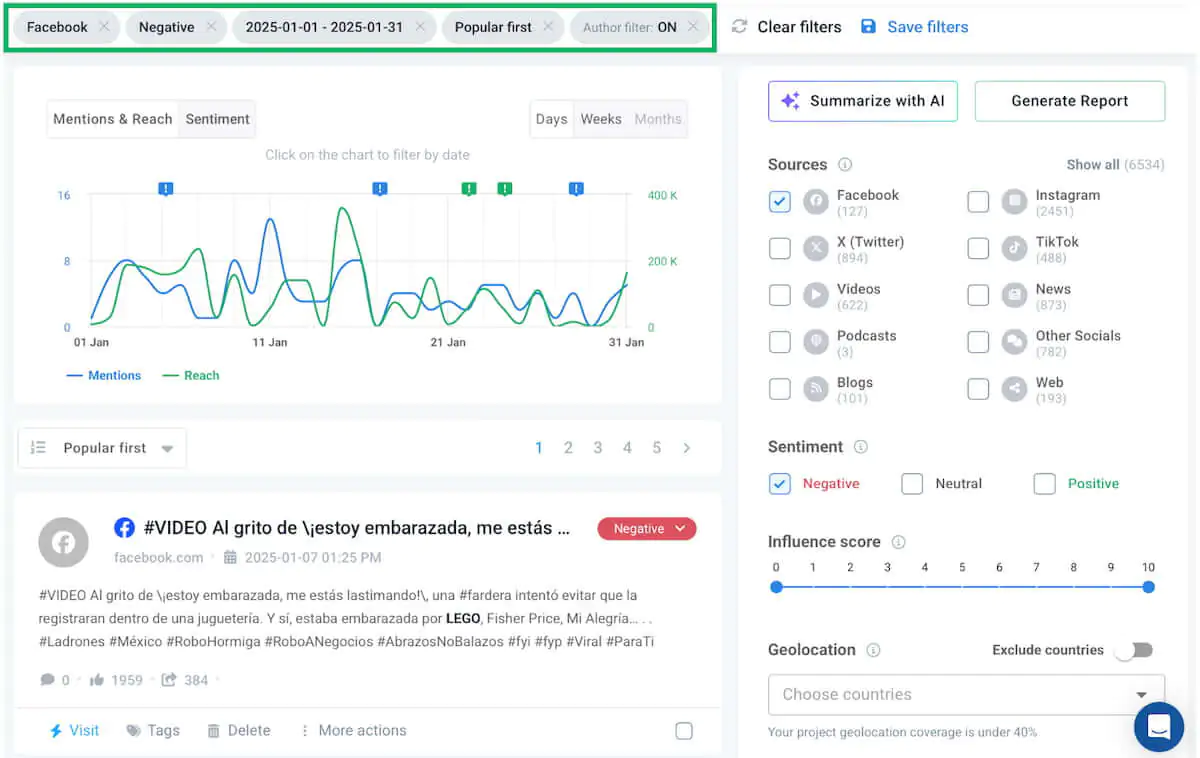Click the Influence score slider right handle
Viewport: 1200px width, 758px height.
(x=1148, y=587)
